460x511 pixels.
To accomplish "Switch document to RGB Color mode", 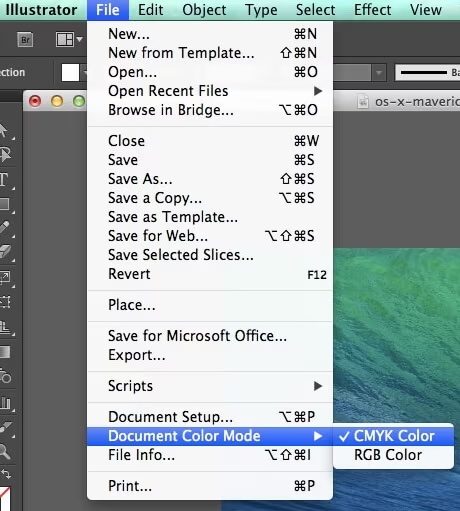I will point(393,455).
